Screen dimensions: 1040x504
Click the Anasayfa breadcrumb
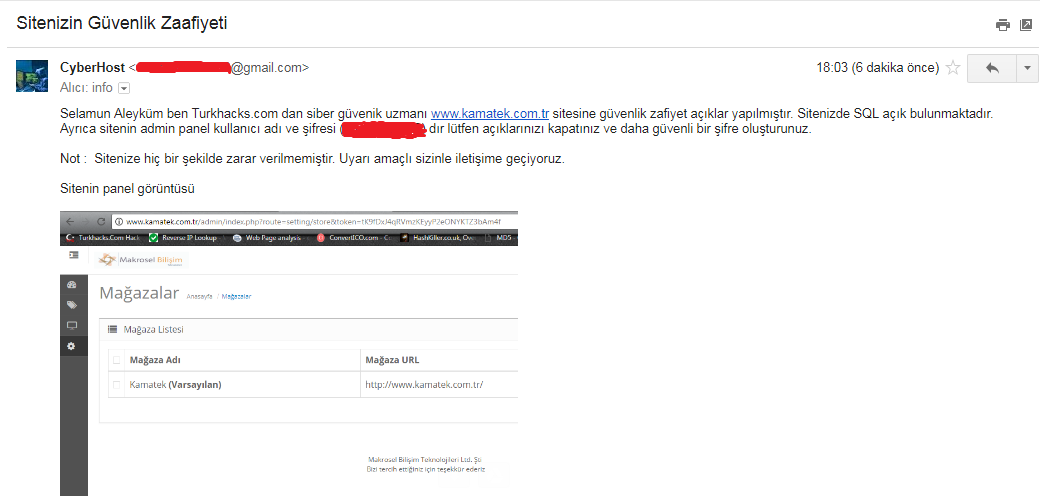[199, 296]
